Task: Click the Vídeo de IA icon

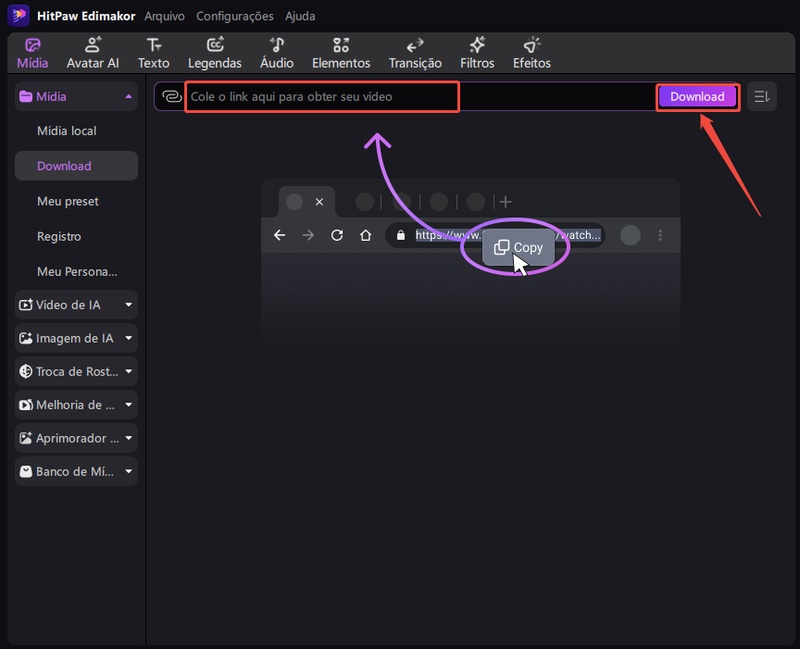Action: coord(26,305)
